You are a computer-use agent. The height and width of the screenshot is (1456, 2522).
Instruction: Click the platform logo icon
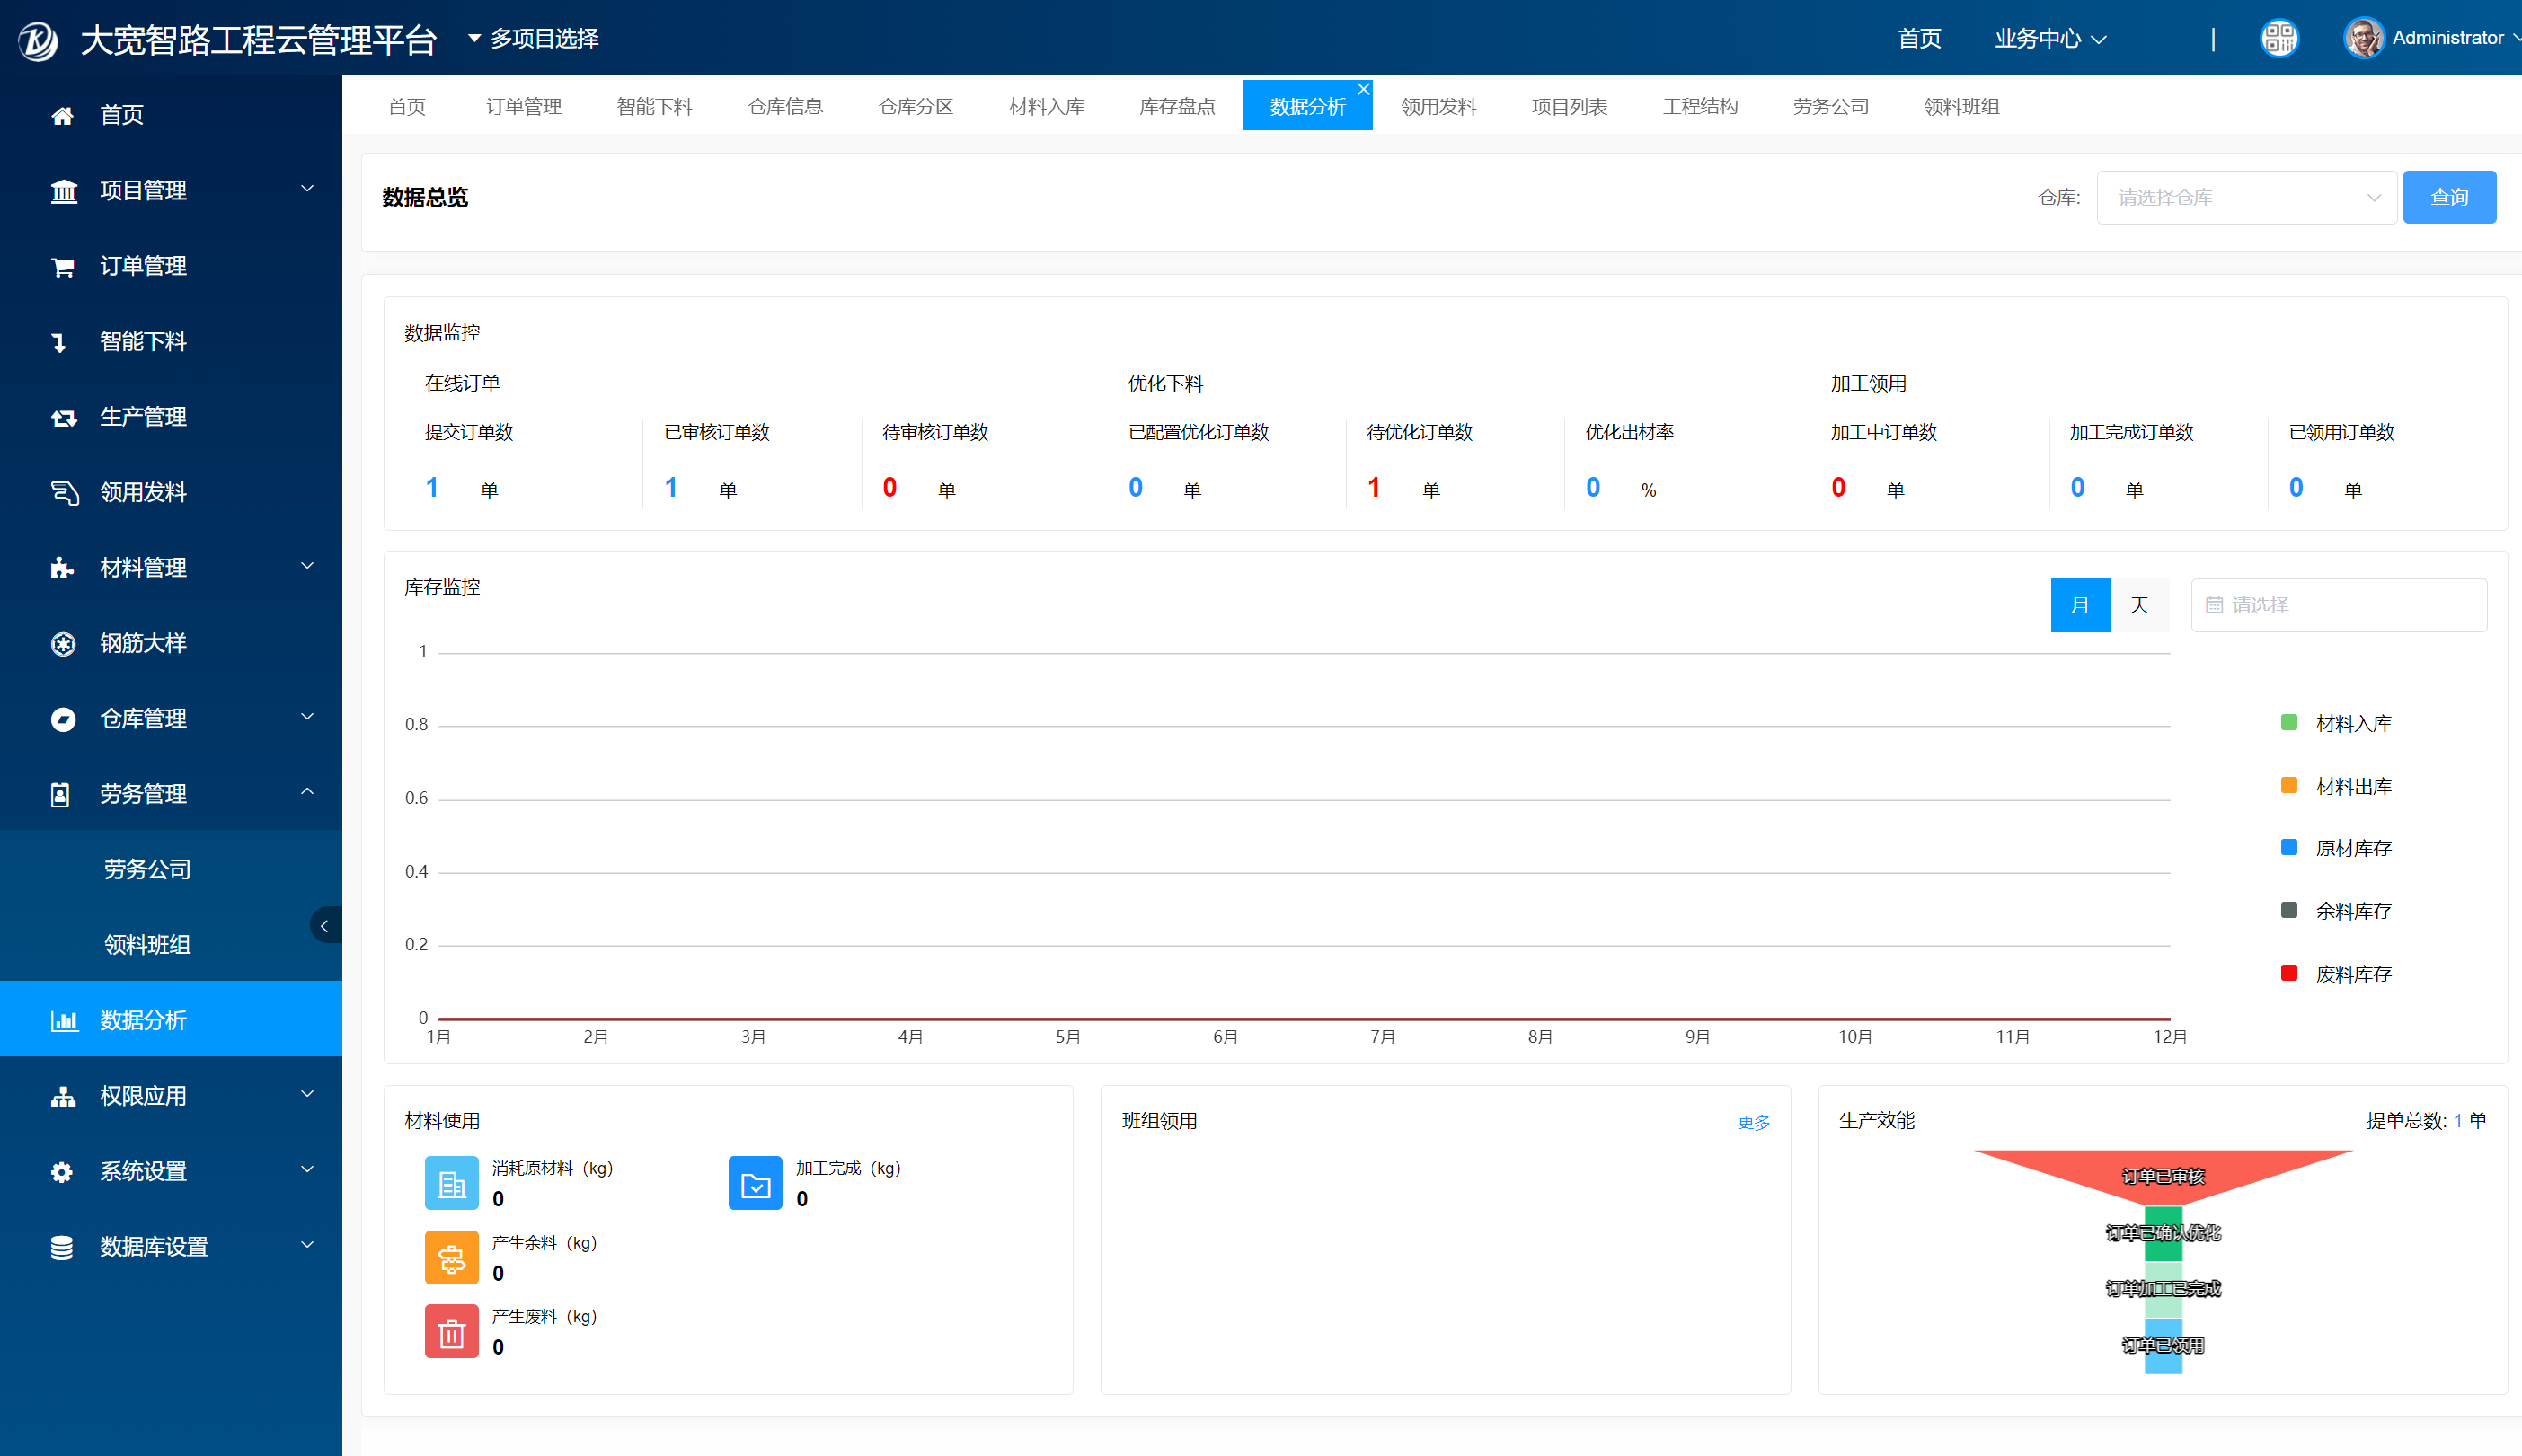point(38,40)
